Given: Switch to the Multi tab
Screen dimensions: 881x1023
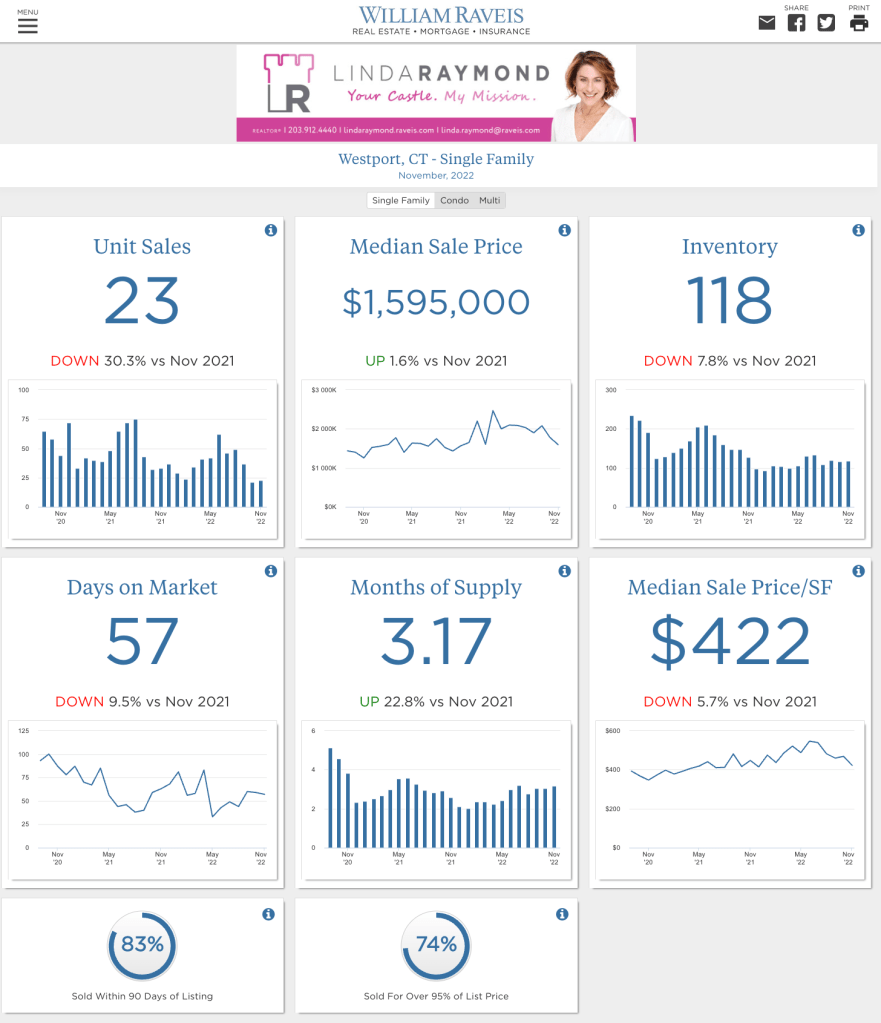Looking at the screenshot, I should pyautogui.click(x=489, y=201).
